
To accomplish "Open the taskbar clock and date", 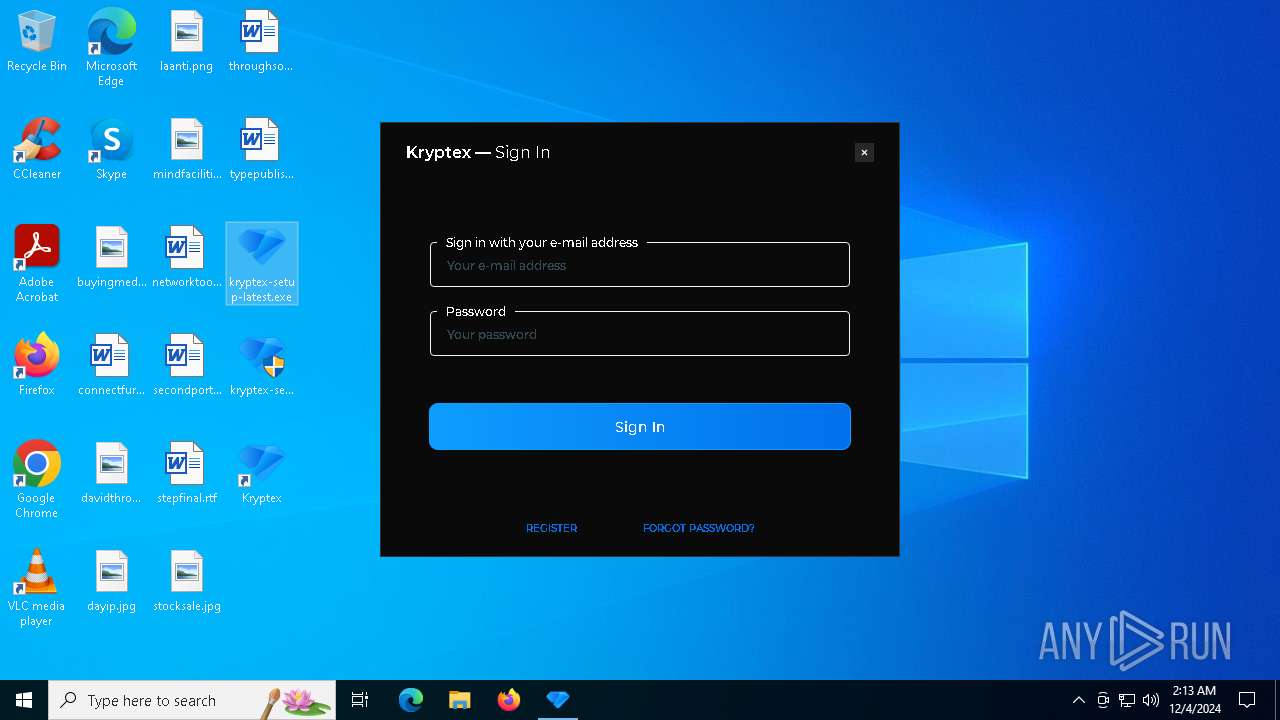I will 1194,700.
